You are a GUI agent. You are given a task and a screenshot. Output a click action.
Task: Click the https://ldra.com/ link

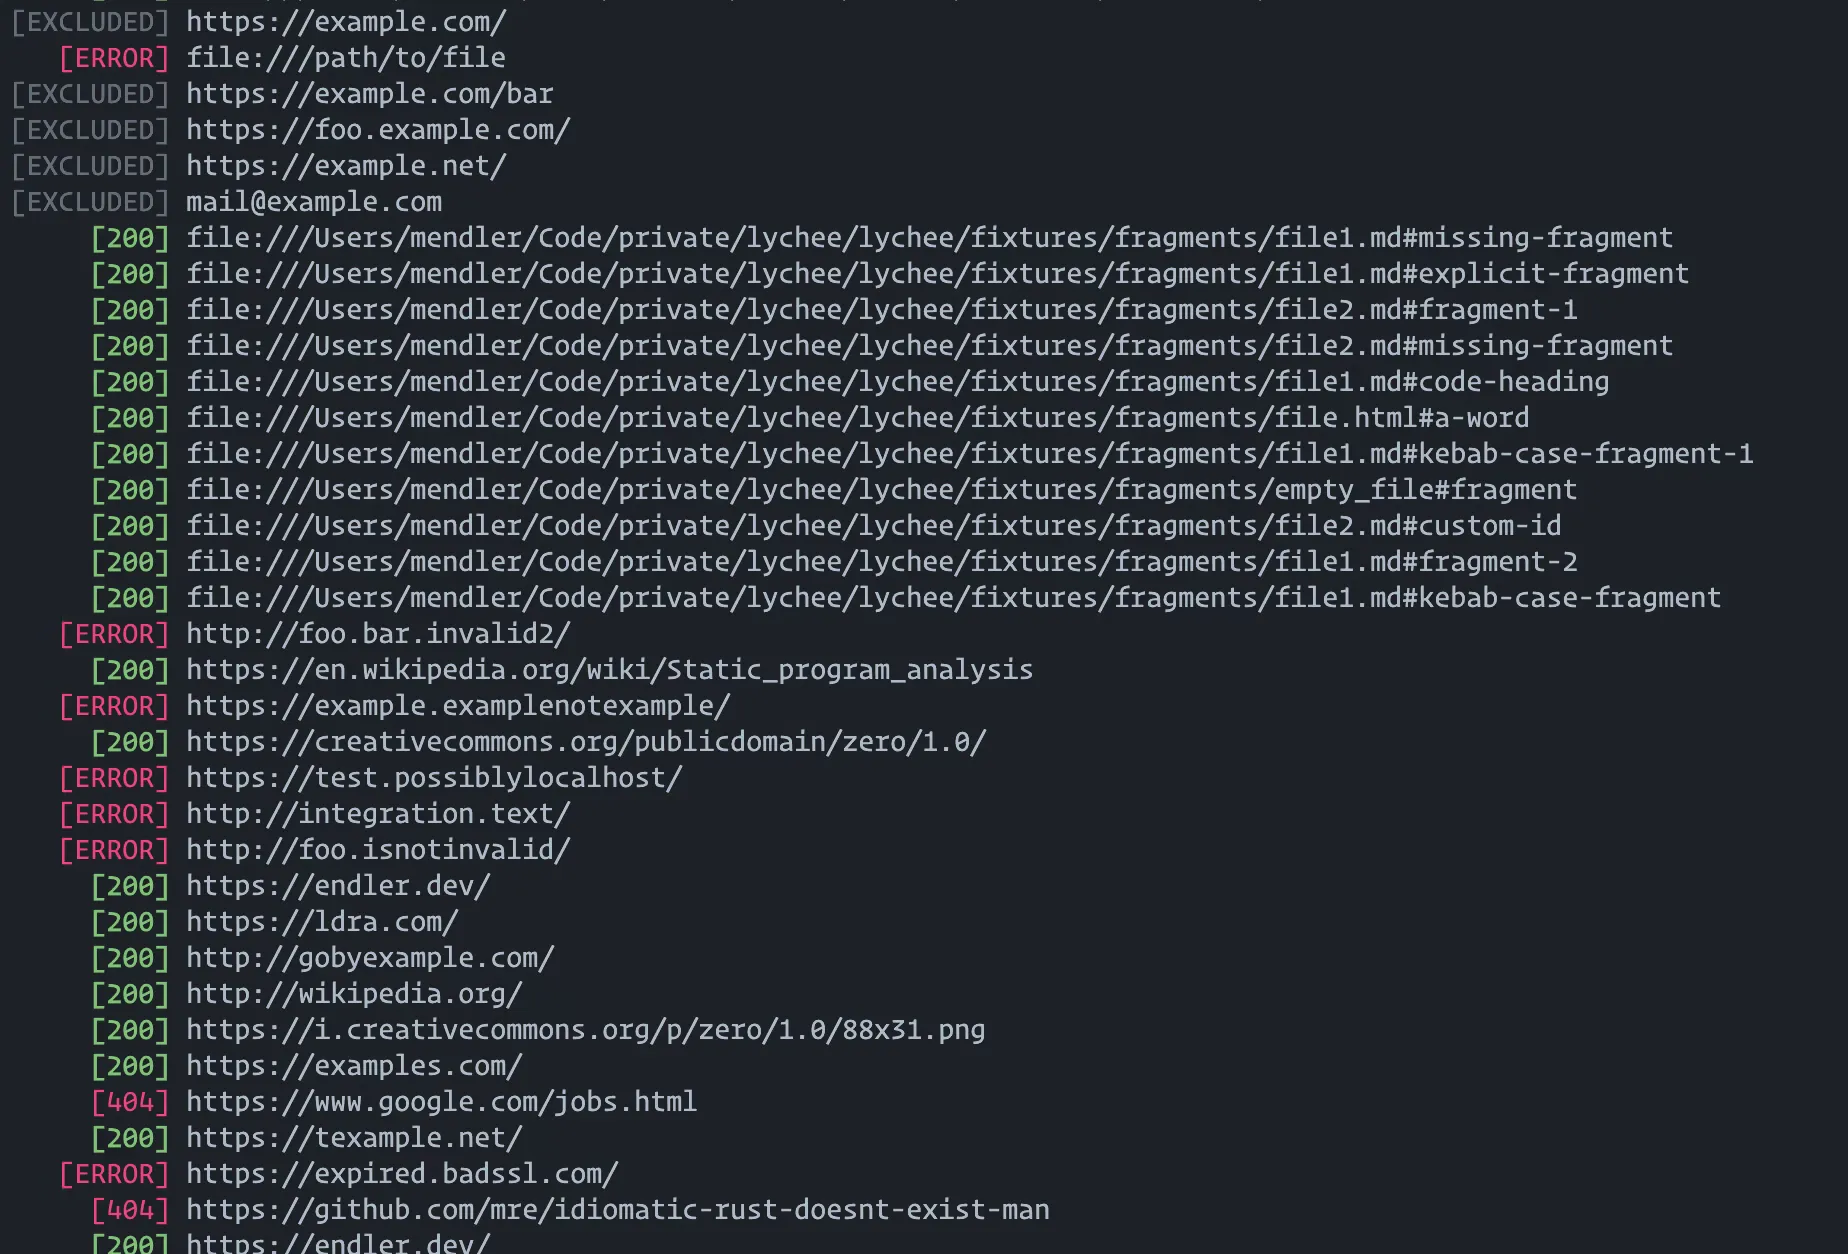pos(321,922)
